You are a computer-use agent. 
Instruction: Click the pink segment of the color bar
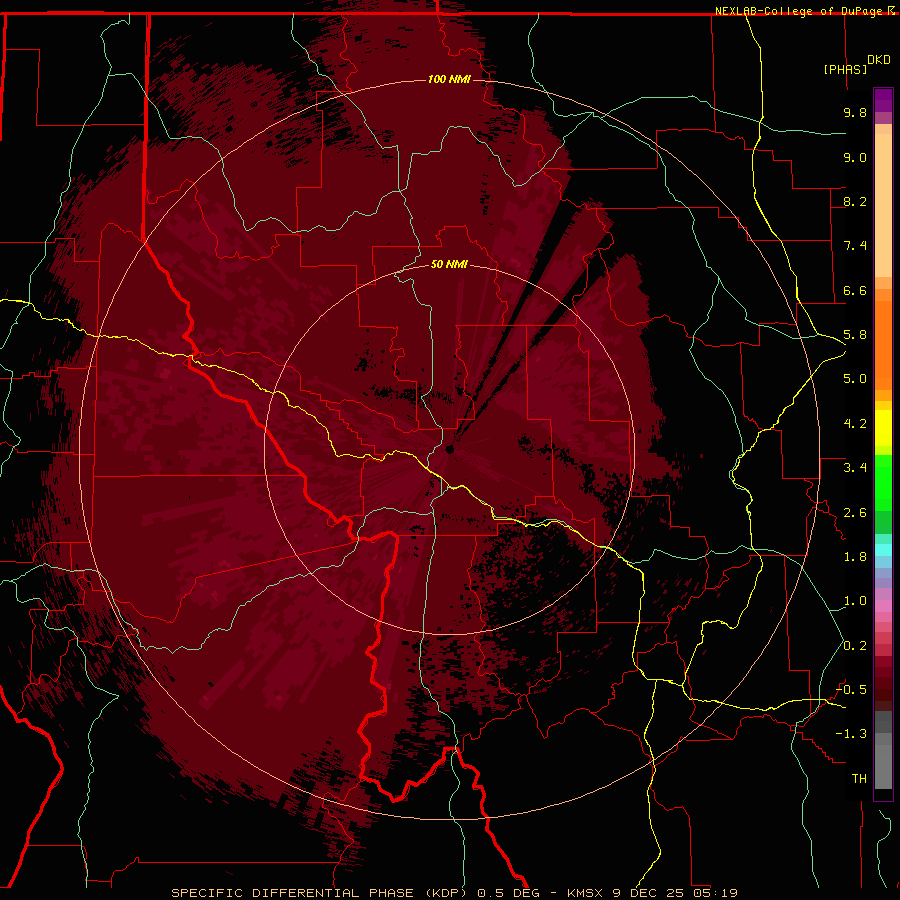pos(883,606)
